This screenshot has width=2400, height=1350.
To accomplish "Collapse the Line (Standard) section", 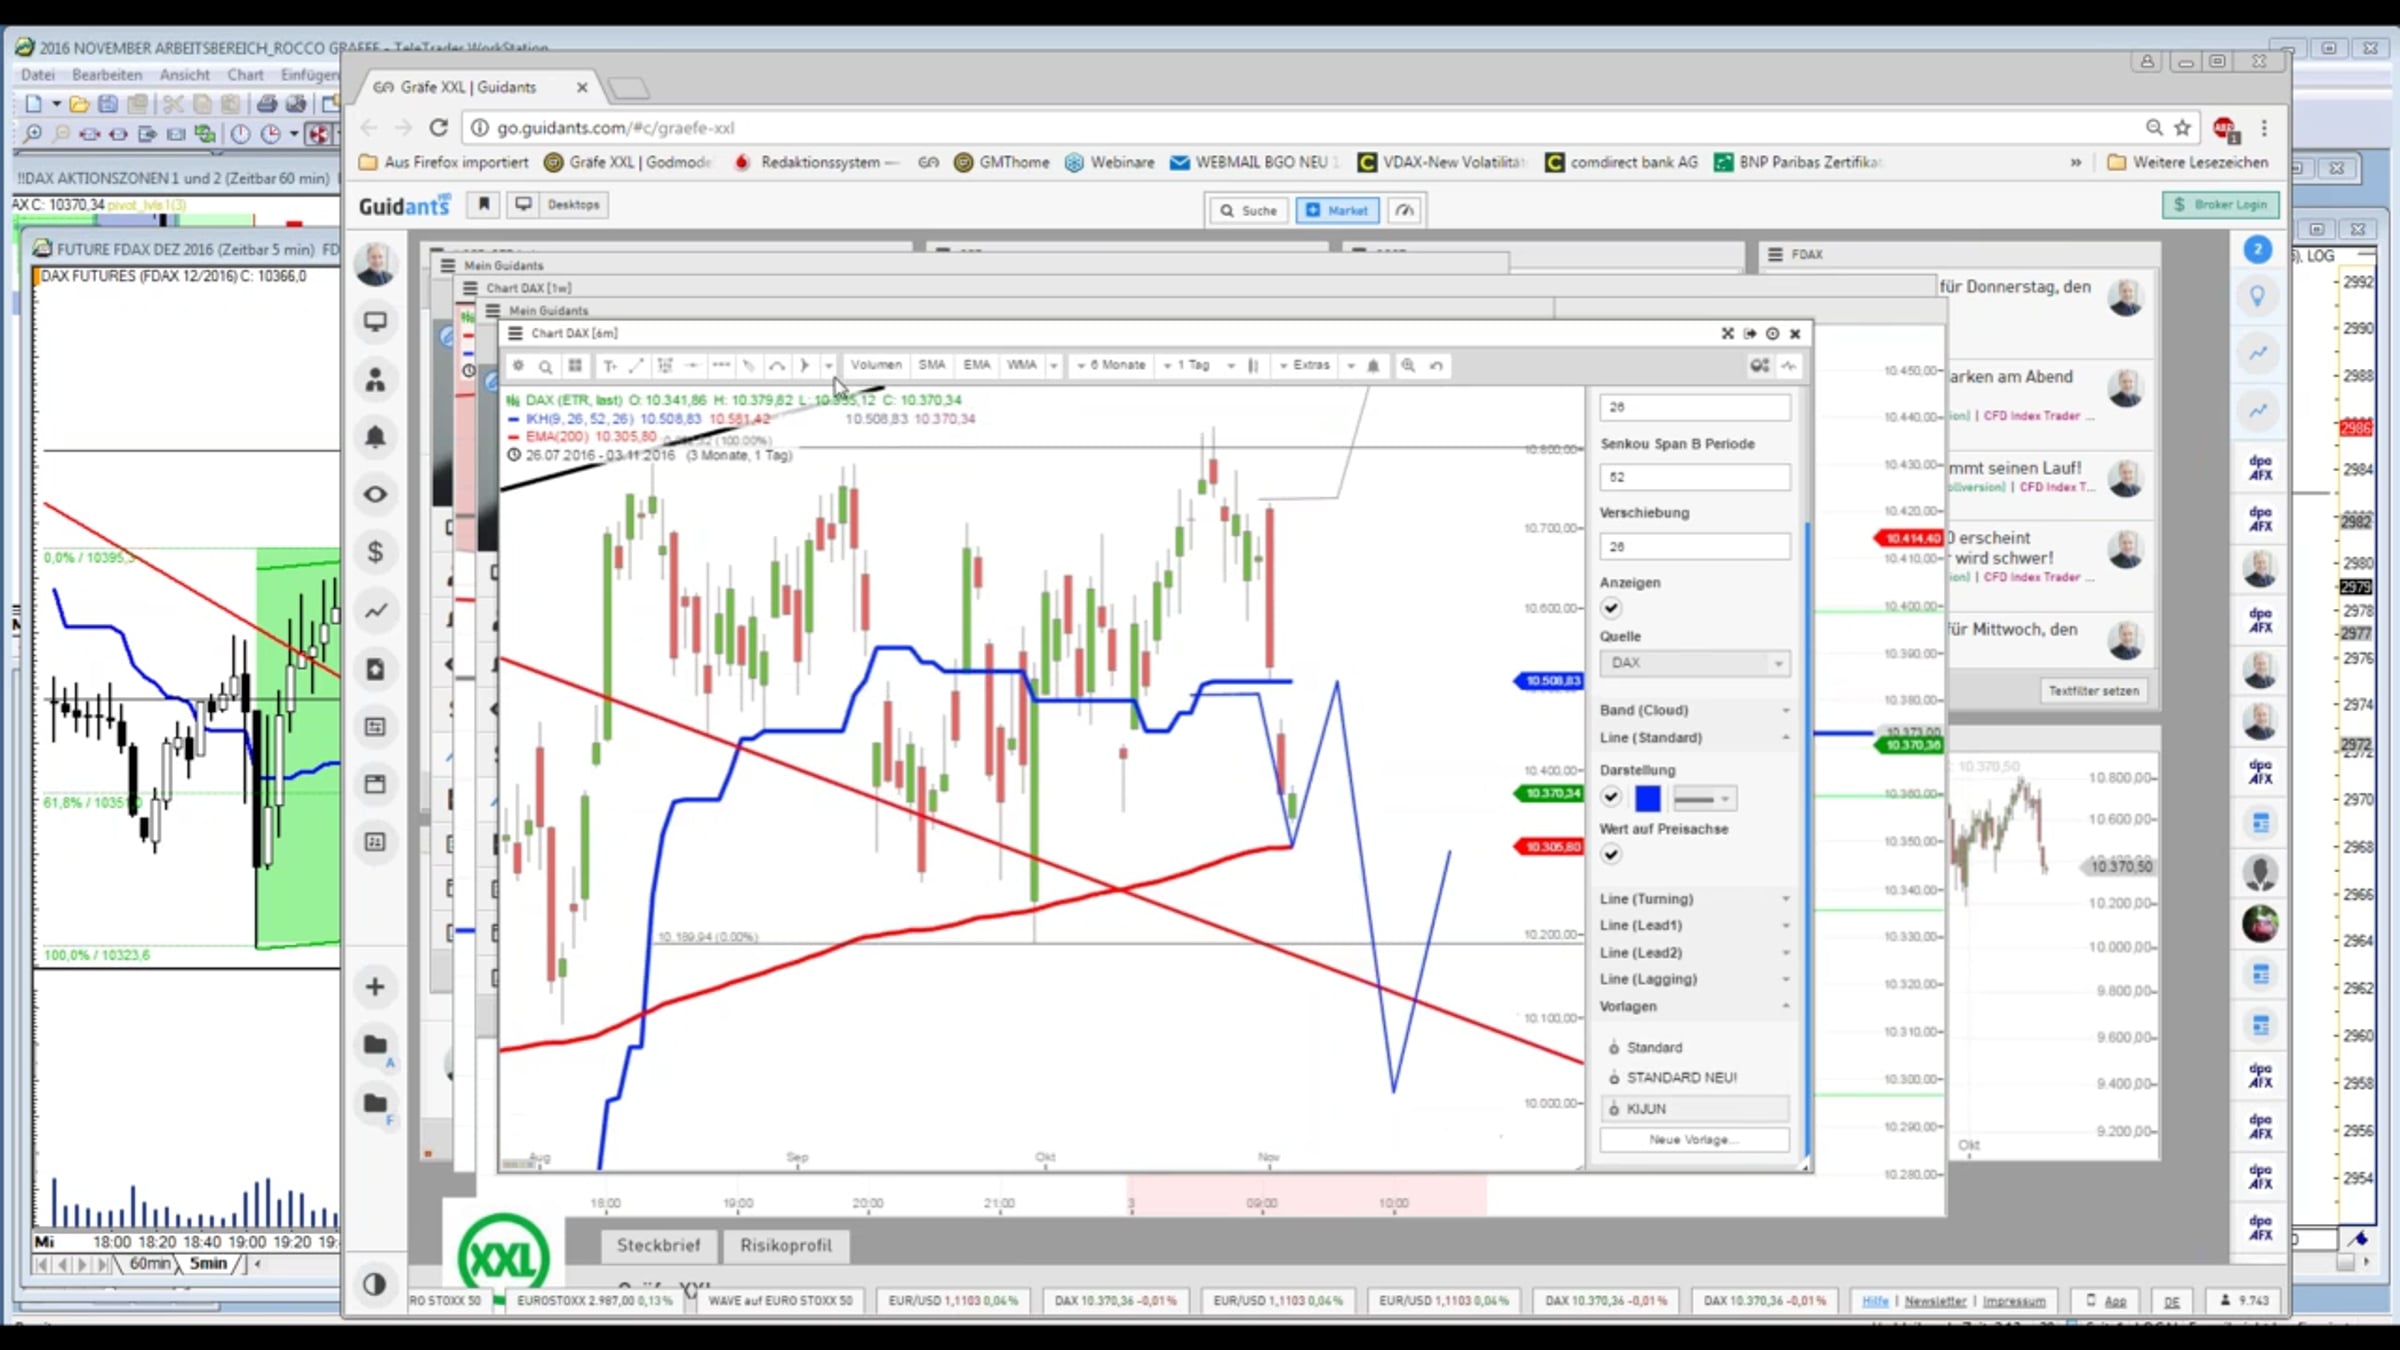I will pyautogui.click(x=1694, y=738).
